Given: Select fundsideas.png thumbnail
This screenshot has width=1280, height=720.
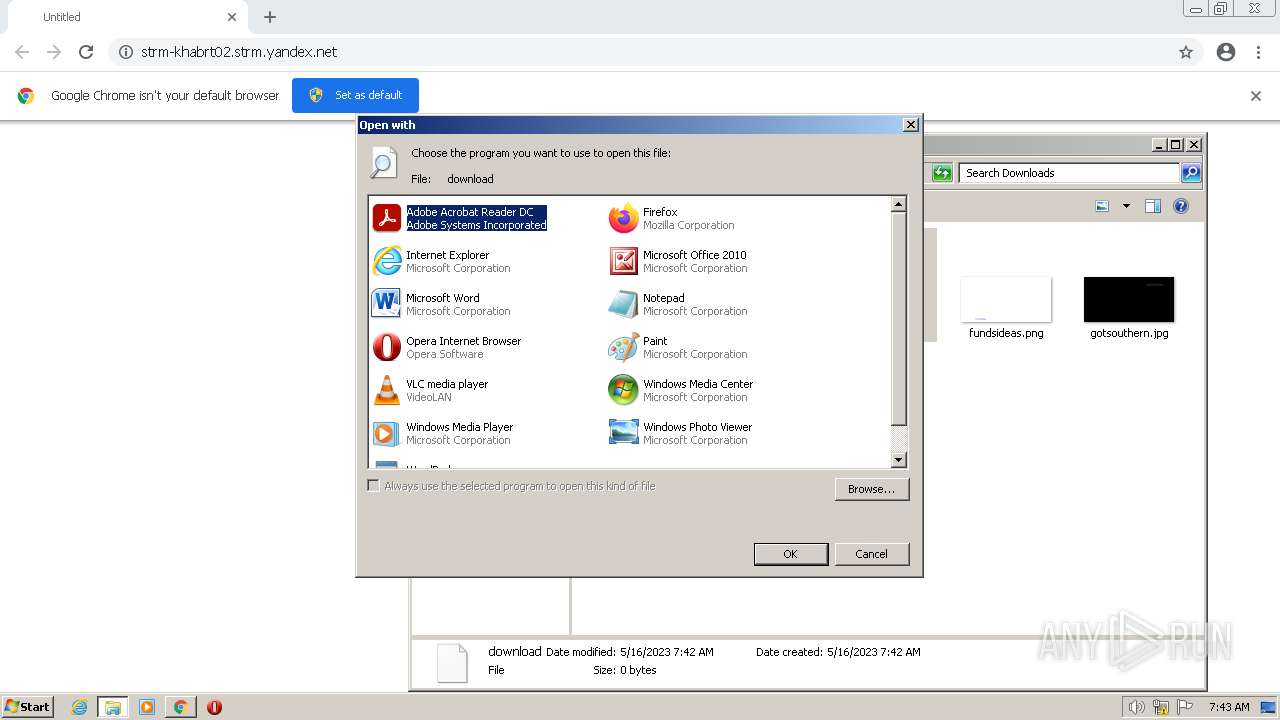Looking at the screenshot, I should [x=1006, y=300].
